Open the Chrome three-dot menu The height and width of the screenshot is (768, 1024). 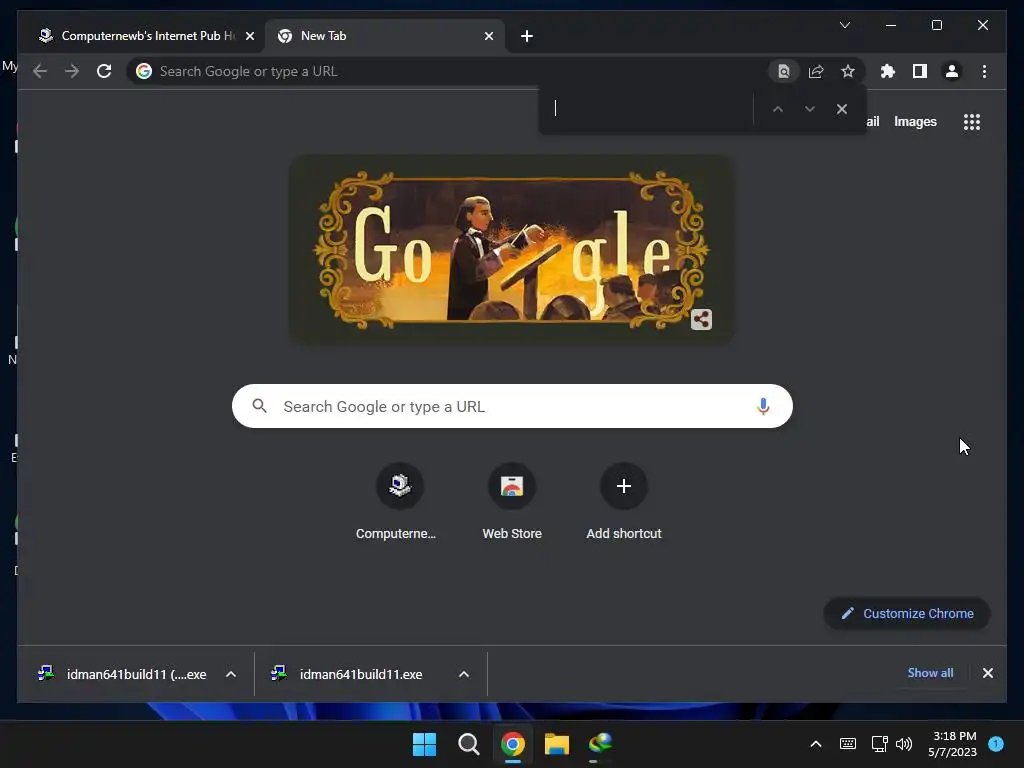[984, 71]
